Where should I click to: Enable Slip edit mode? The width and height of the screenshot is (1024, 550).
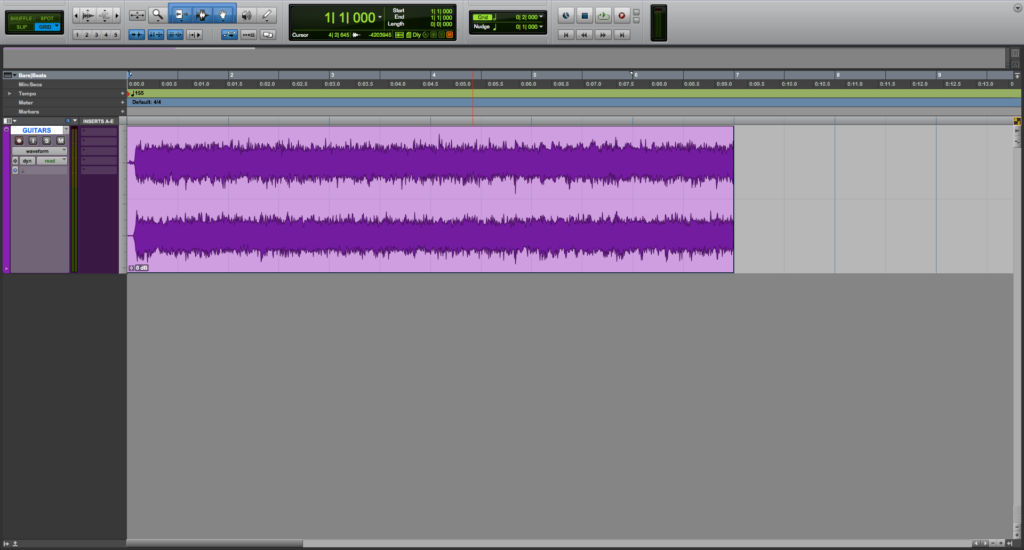[21, 27]
